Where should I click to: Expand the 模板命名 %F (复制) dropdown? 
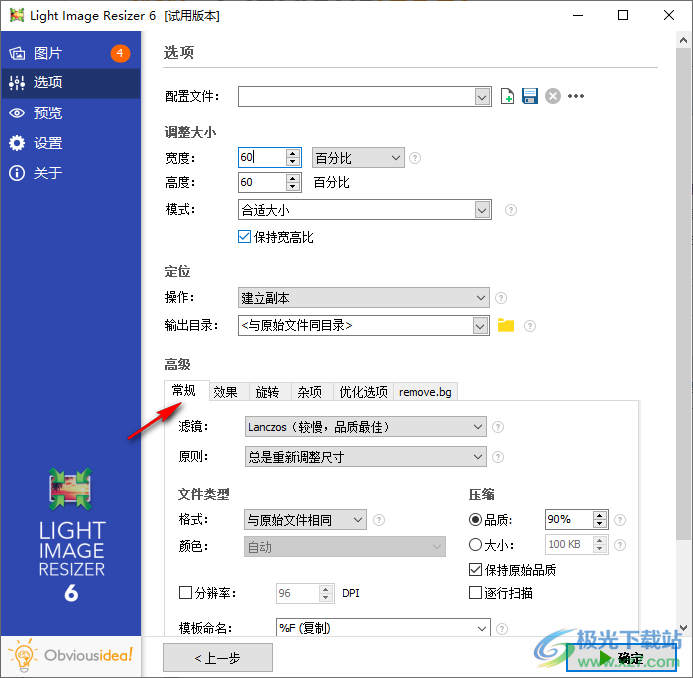482,628
